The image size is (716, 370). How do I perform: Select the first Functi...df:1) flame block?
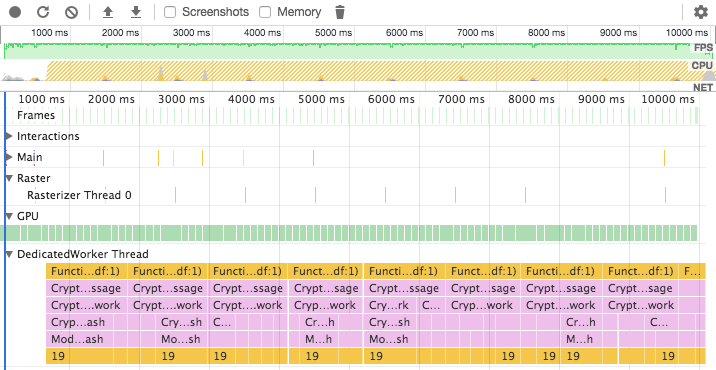pyautogui.click(x=86, y=271)
